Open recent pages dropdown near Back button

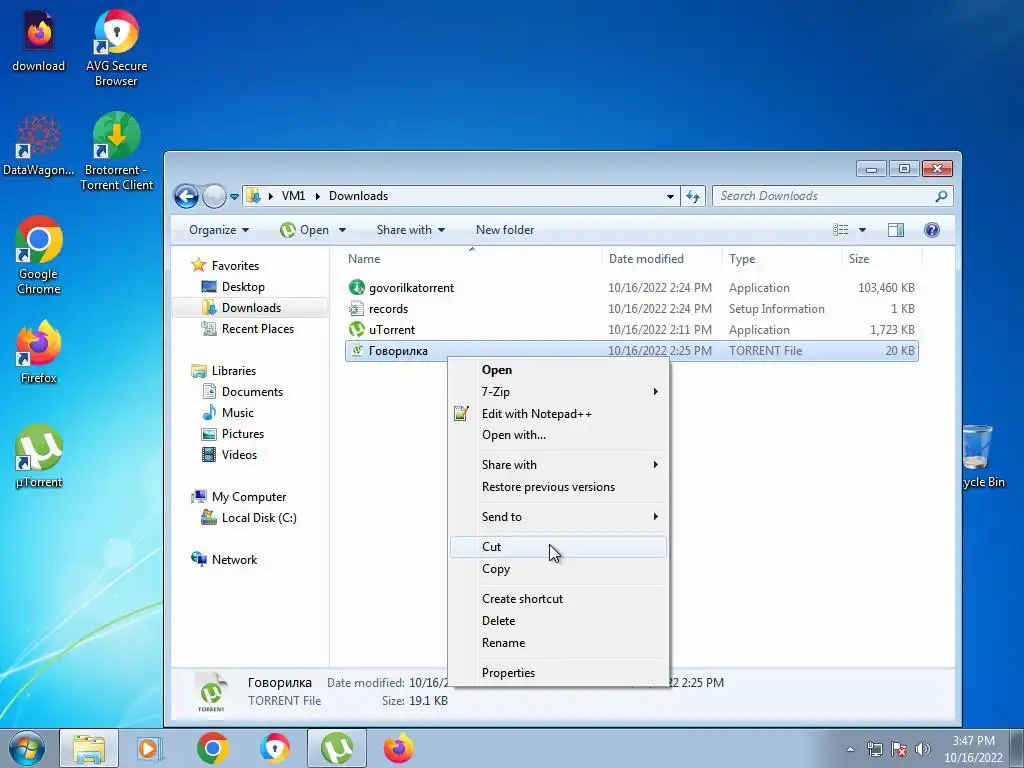coord(234,197)
